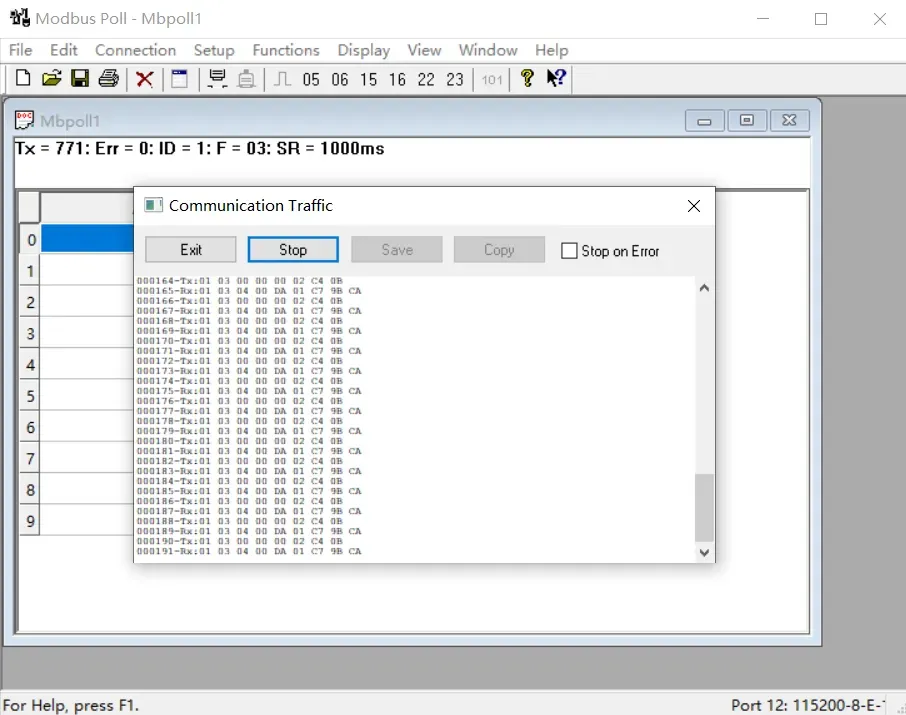This screenshot has width=906, height=715.
Task: Select function 16 toolbar button
Action: pyautogui.click(x=397, y=79)
